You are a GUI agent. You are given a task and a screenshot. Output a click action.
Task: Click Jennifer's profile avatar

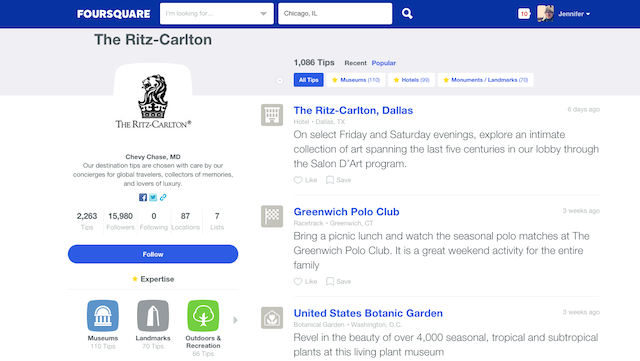545,13
